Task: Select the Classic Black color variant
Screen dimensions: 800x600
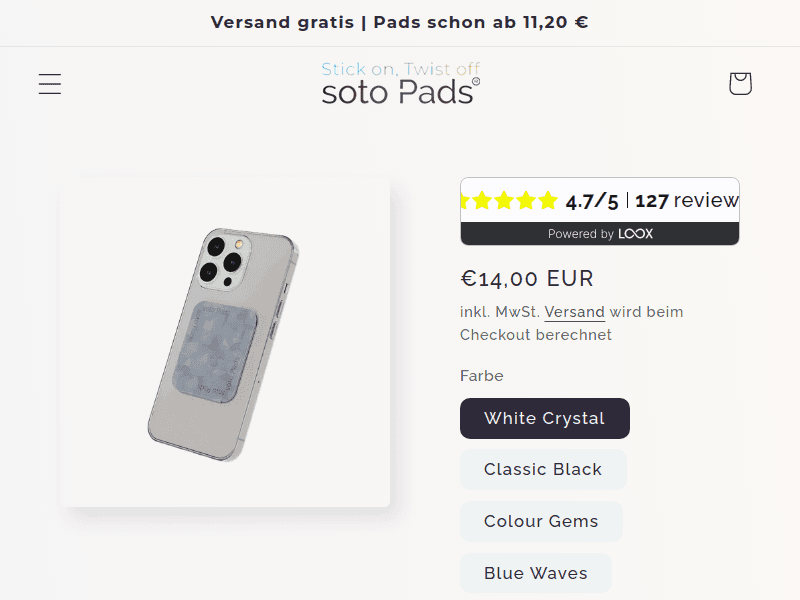Action: (x=543, y=469)
